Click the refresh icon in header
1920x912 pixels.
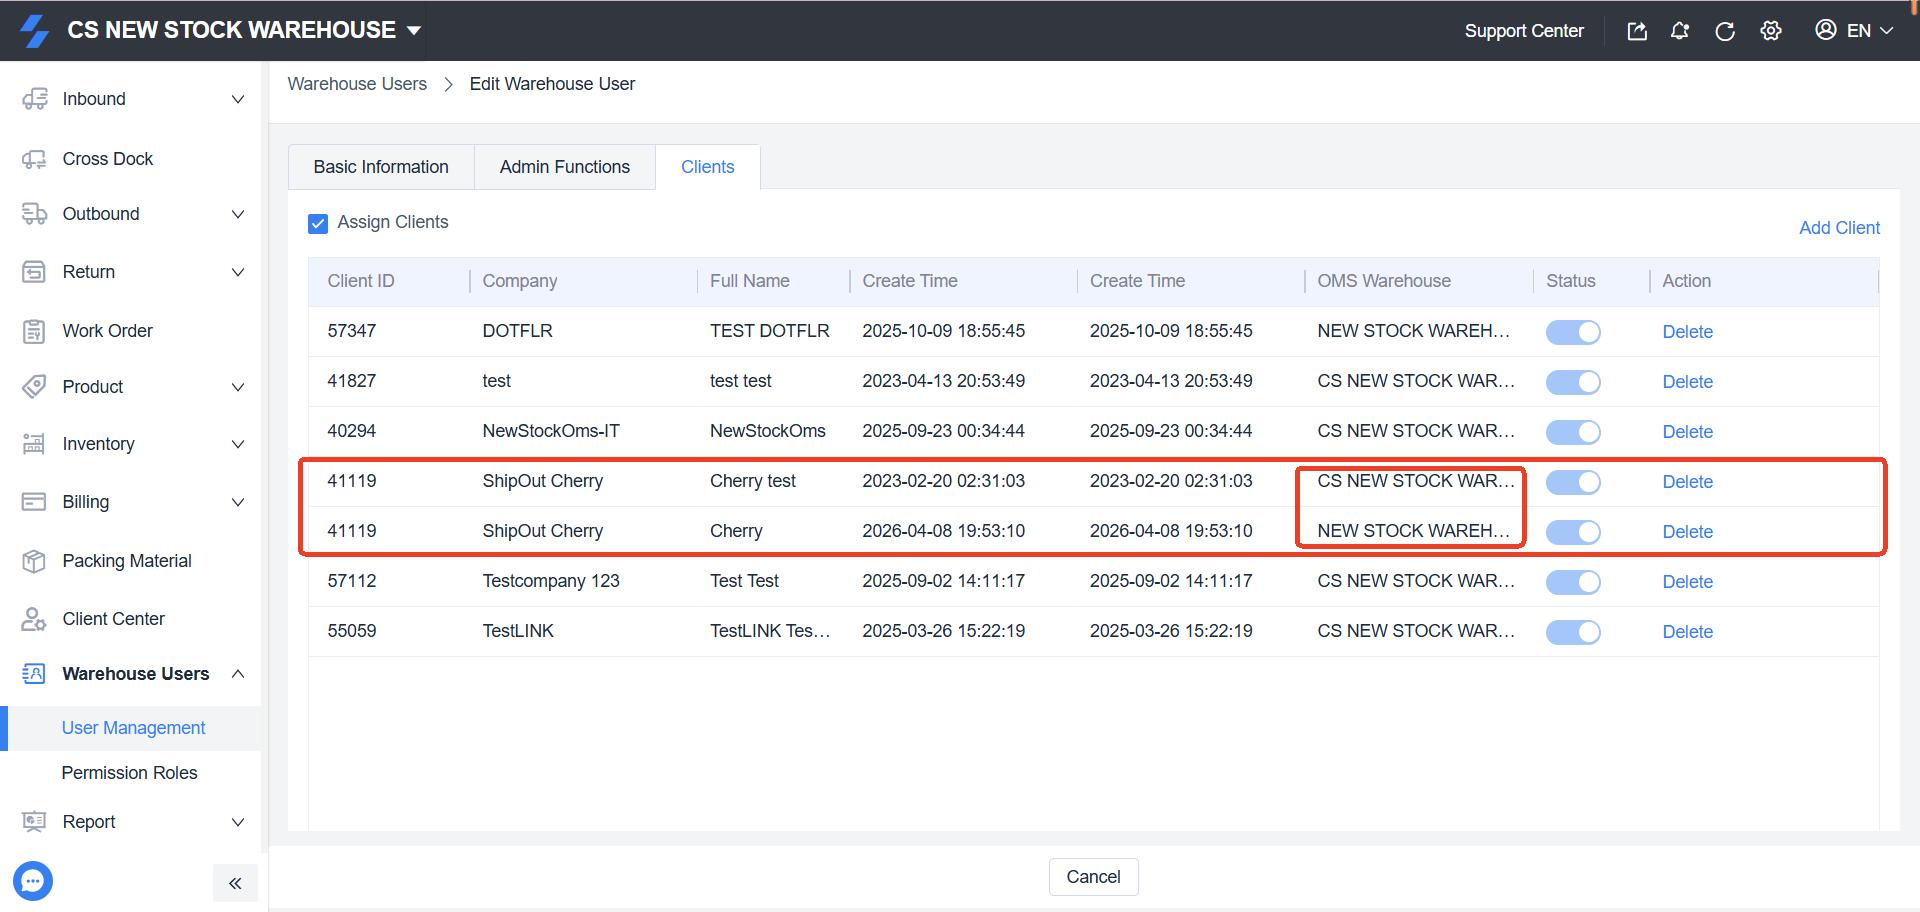coord(1725,31)
